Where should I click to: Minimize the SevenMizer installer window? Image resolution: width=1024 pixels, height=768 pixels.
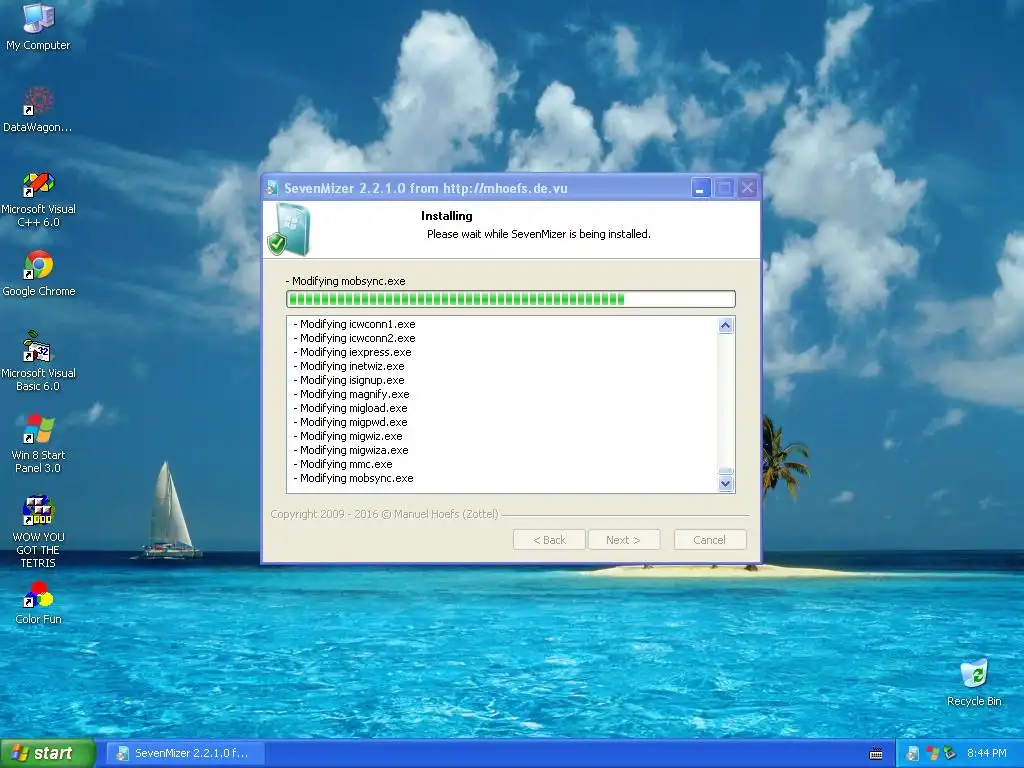(700, 188)
